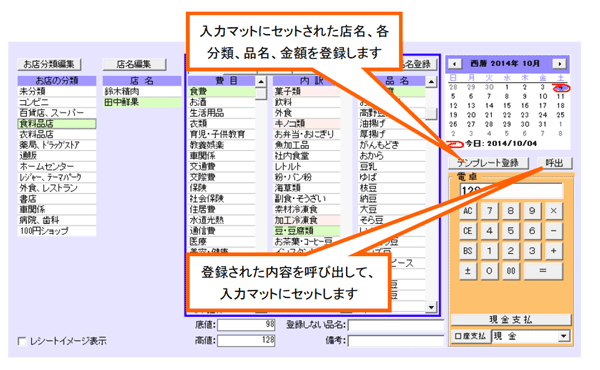This screenshot has height=370, width=600.
Task: Click calculator digit 4
Action: click(x=489, y=231)
